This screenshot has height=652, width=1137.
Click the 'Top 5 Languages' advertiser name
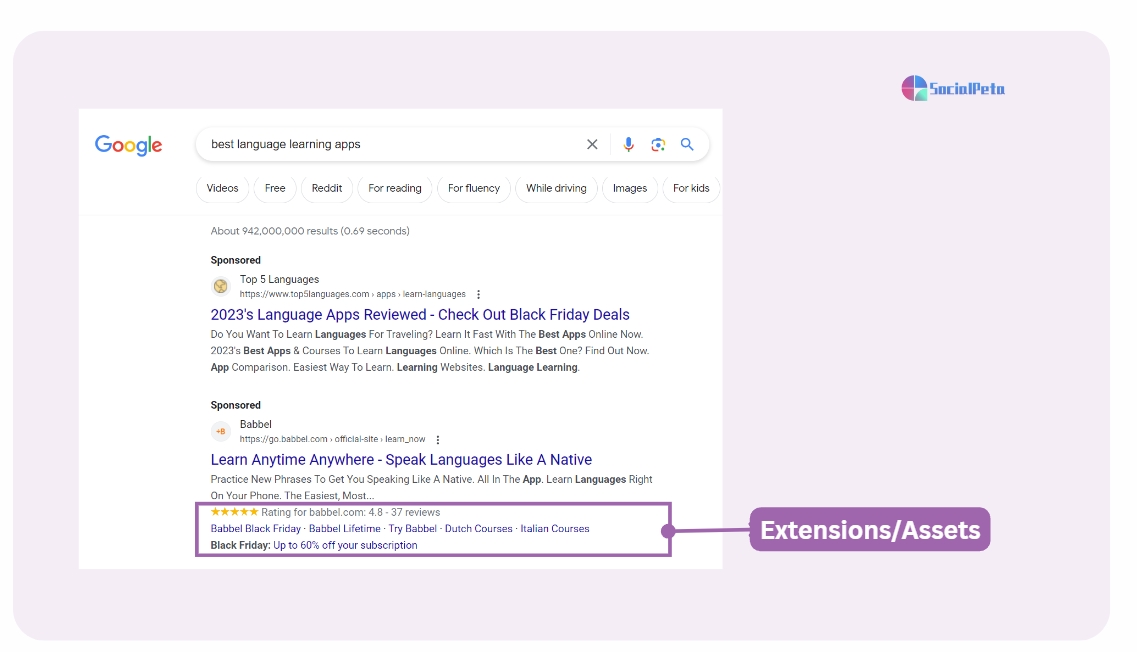(x=279, y=279)
